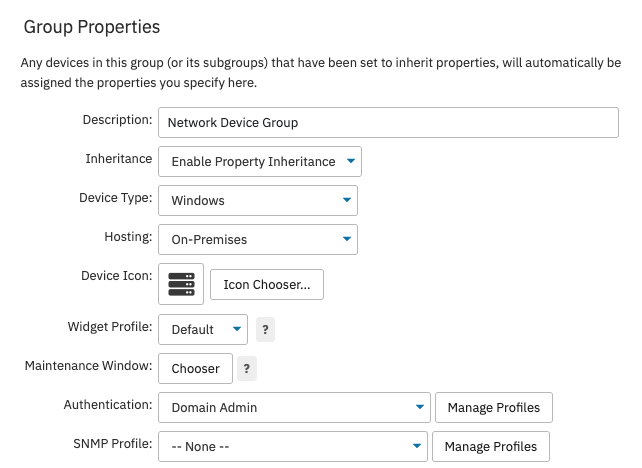Click the Inheritance field label
The image size is (642, 468).
[x=119, y=159]
